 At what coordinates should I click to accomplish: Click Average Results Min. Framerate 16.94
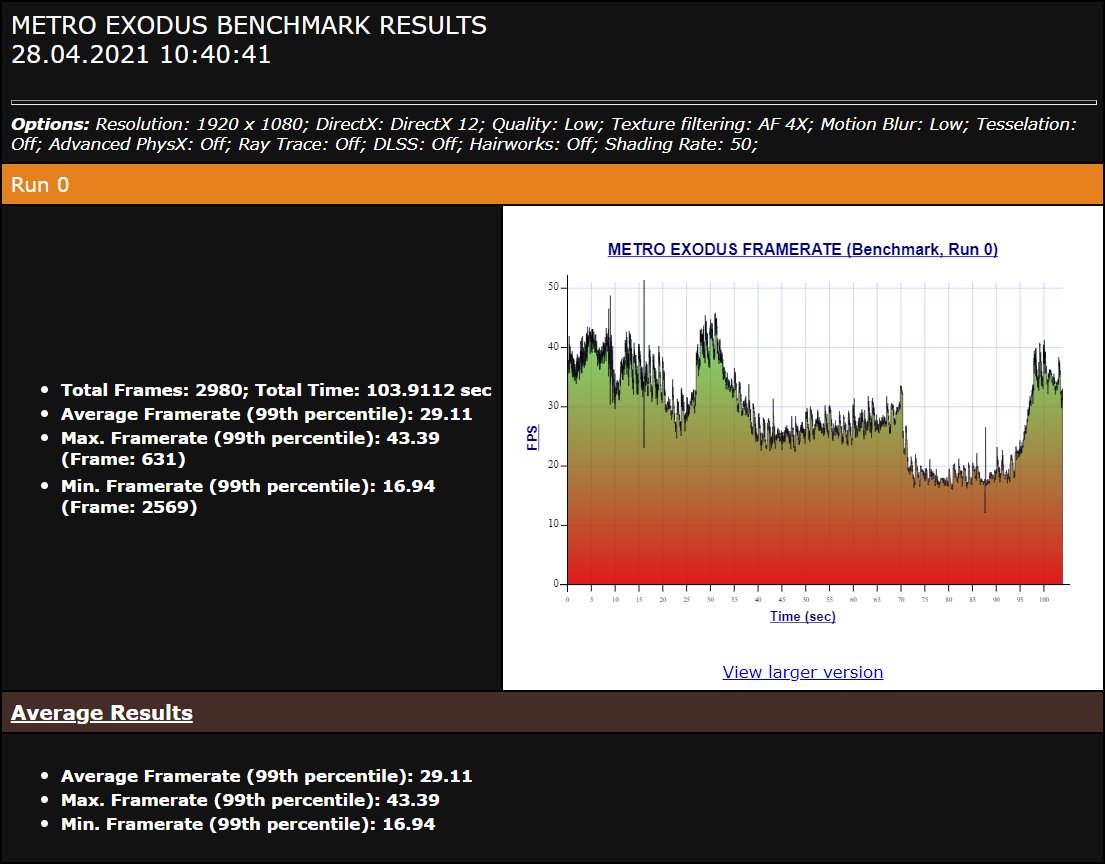pos(248,824)
